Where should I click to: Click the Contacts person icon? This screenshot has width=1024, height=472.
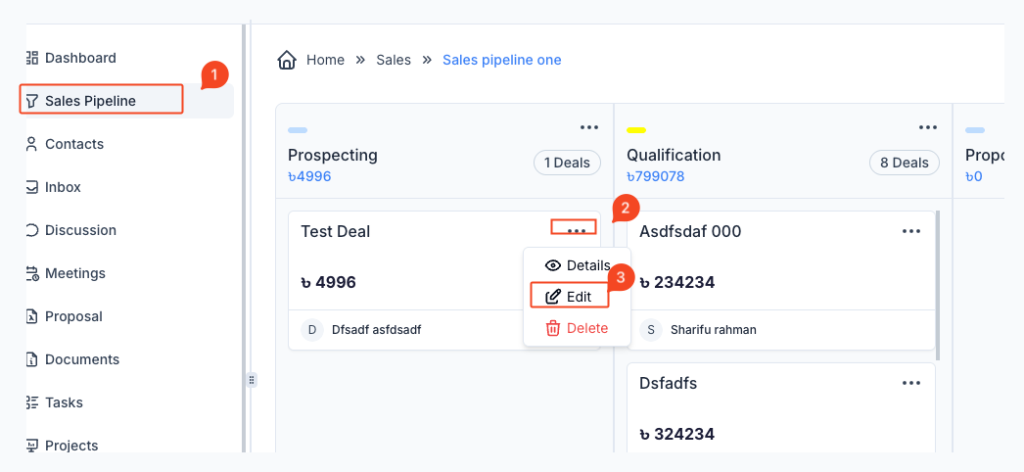32,144
